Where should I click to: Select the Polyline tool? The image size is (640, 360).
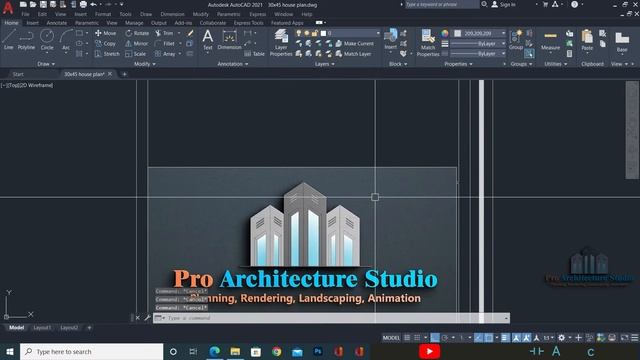click(26, 39)
